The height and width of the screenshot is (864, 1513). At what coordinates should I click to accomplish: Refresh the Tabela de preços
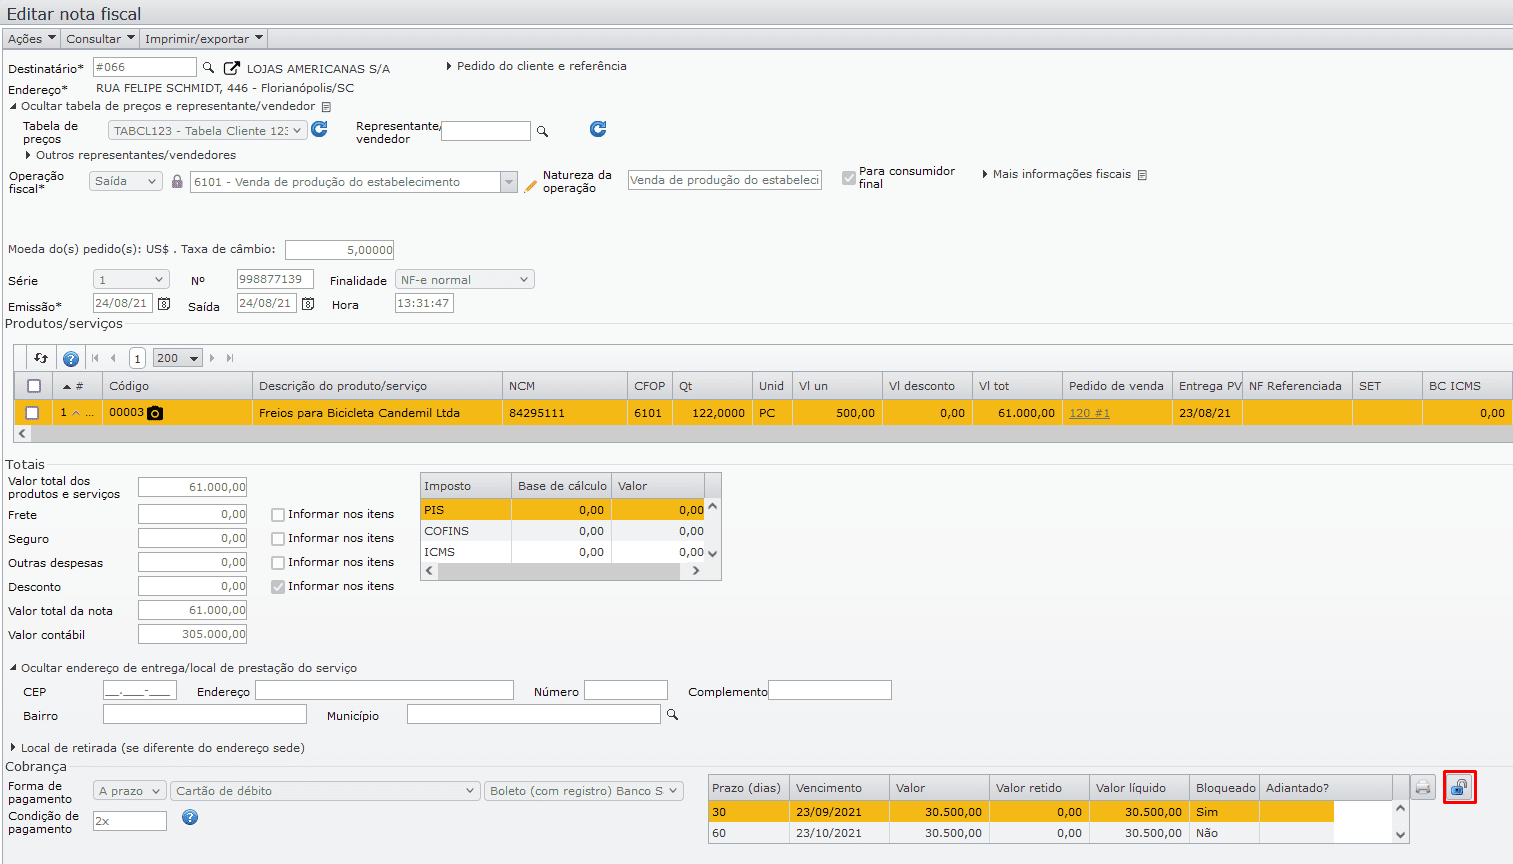(x=320, y=130)
